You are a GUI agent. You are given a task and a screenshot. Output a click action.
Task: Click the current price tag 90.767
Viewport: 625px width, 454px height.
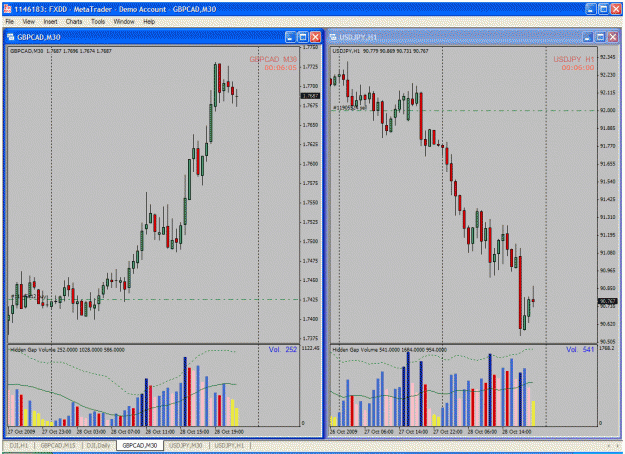pyautogui.click(x=608, y=301)
